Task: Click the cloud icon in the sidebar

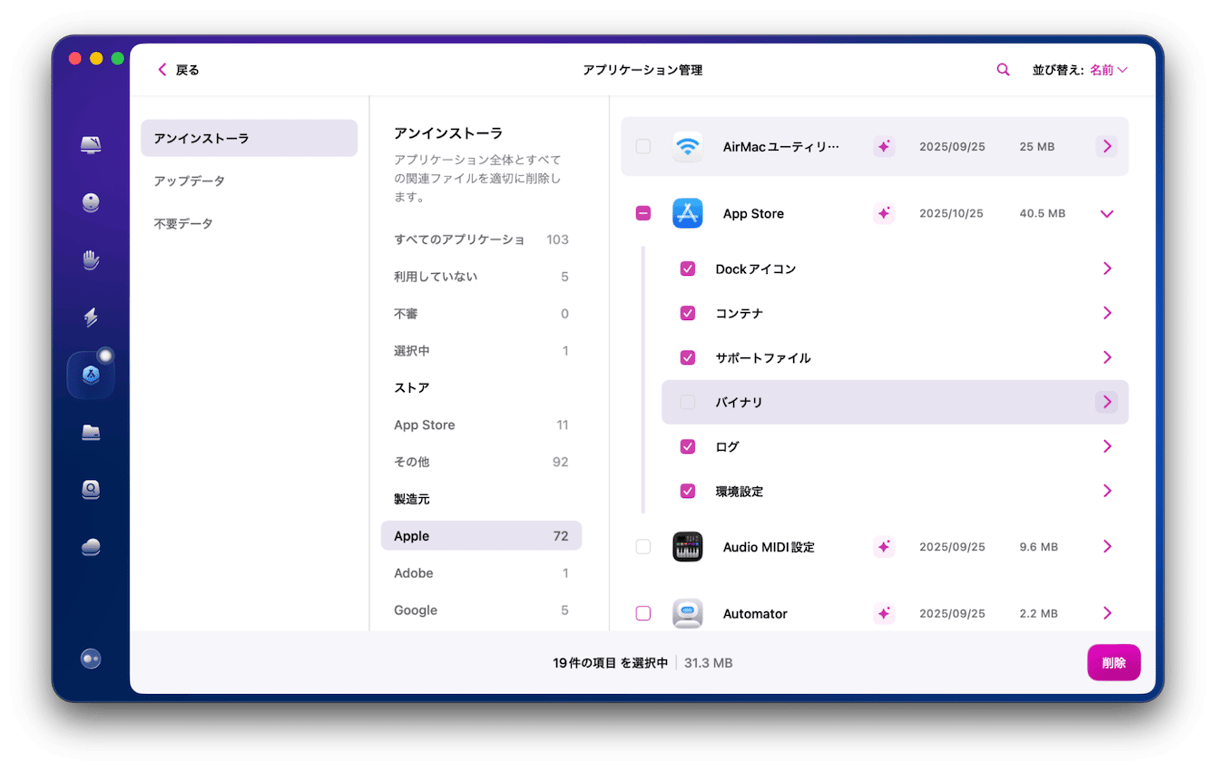Action: coord(90,546)
